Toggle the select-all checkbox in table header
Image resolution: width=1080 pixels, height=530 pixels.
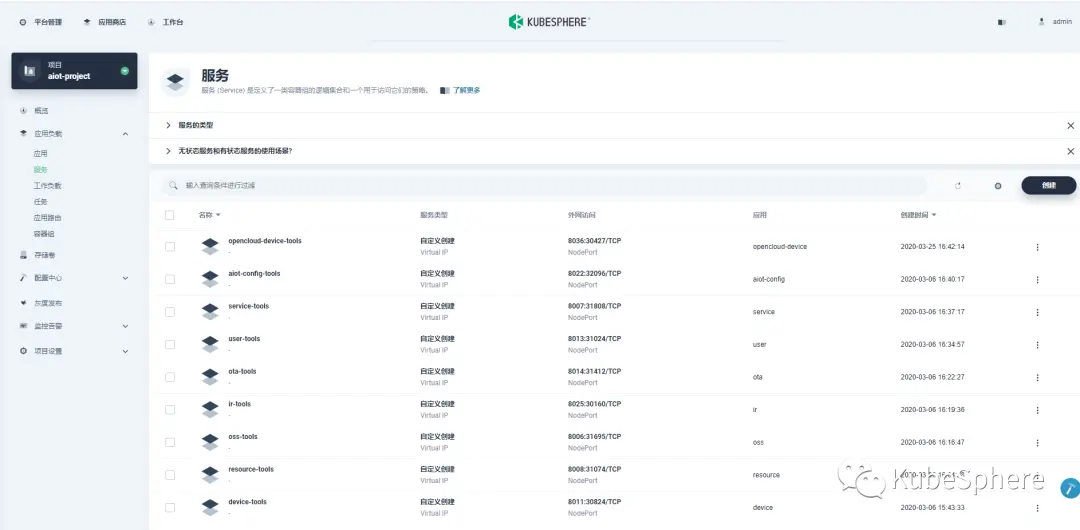tap(169, 215)
